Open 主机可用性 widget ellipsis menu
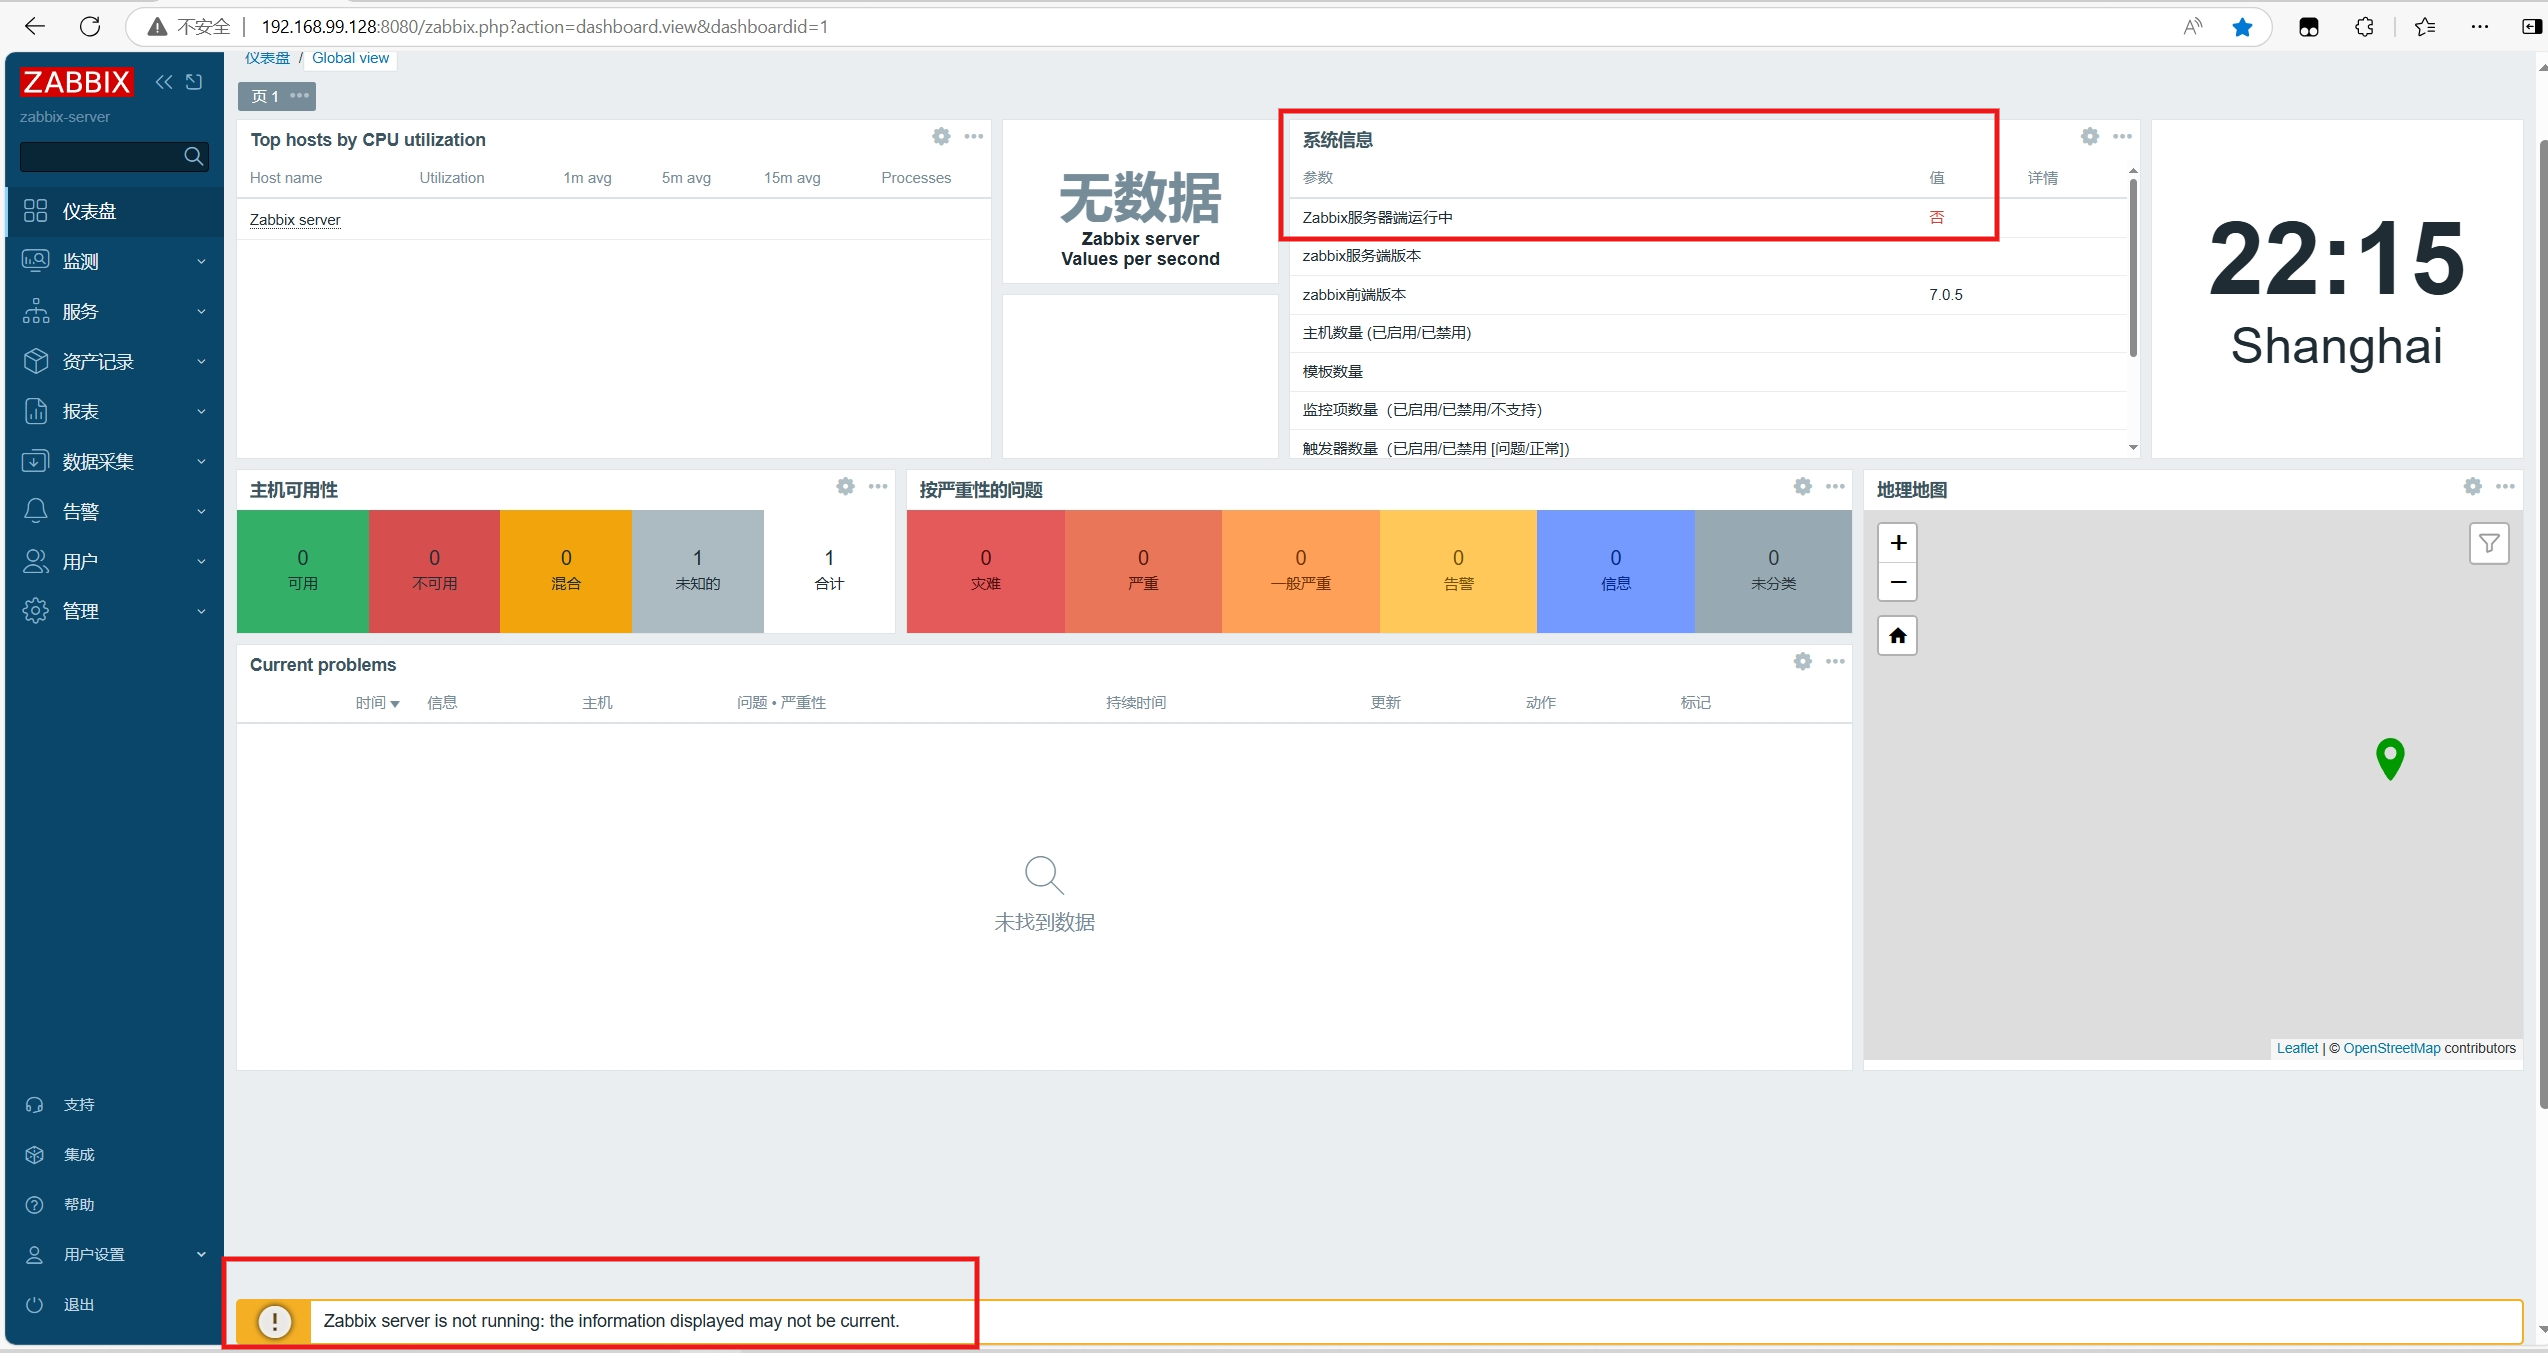Screen dimensions: 2548x1353 (878, 486)
